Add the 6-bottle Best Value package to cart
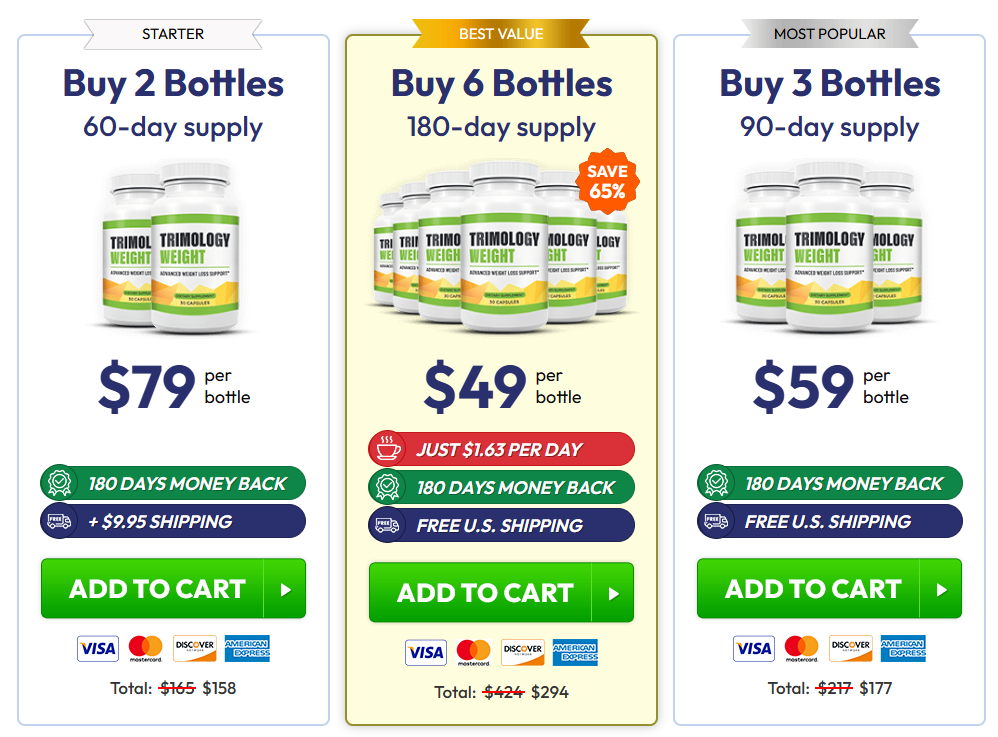Screen dimensions: 998x737 (501, 593)
